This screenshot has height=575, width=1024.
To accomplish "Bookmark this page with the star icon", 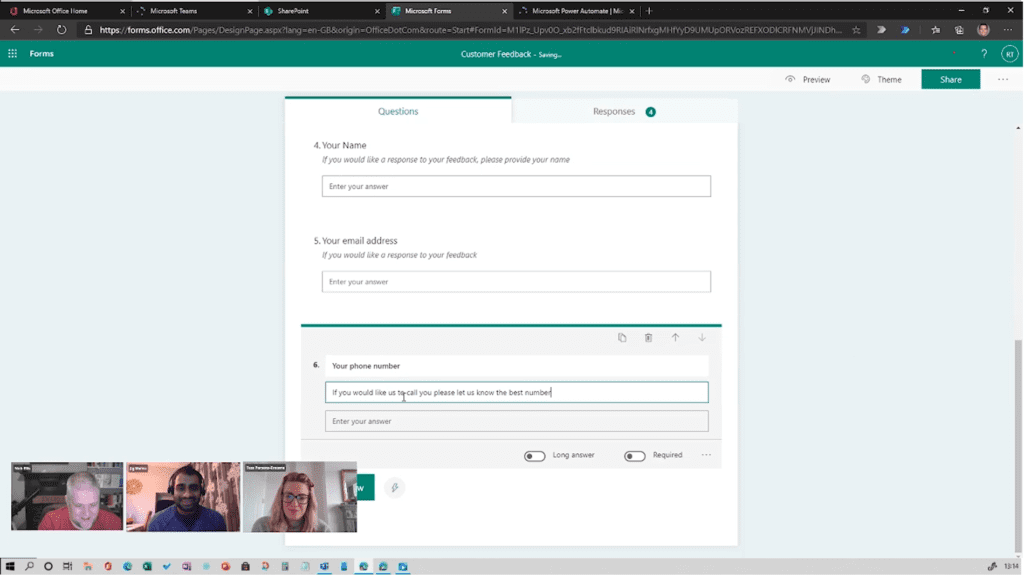I will pos(856,30).
